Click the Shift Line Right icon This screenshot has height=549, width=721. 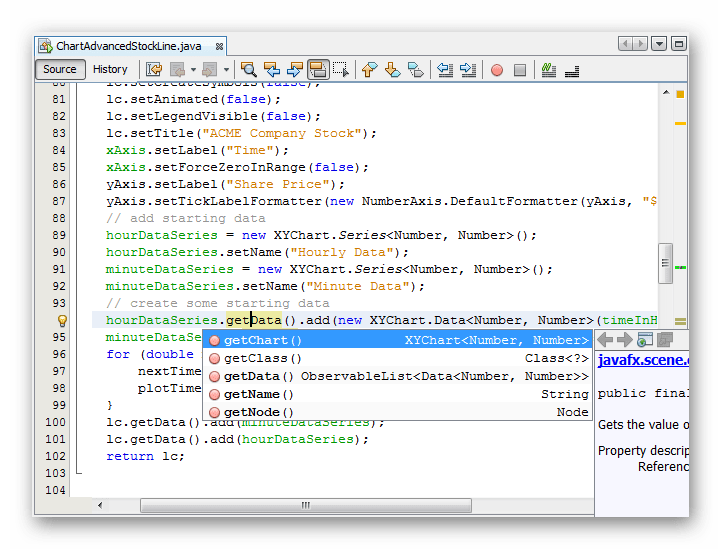click(x=468, y=70)
